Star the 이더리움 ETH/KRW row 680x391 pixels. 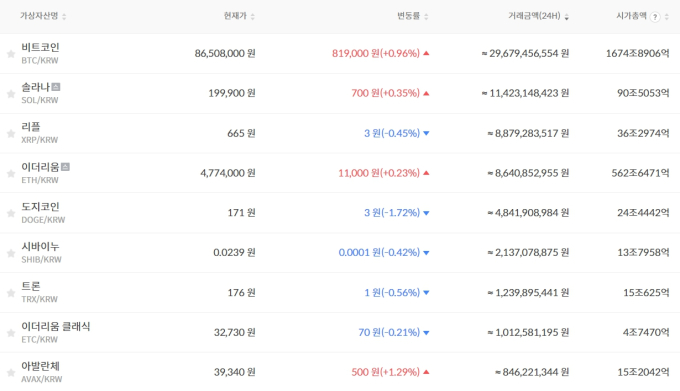point(11,173)
